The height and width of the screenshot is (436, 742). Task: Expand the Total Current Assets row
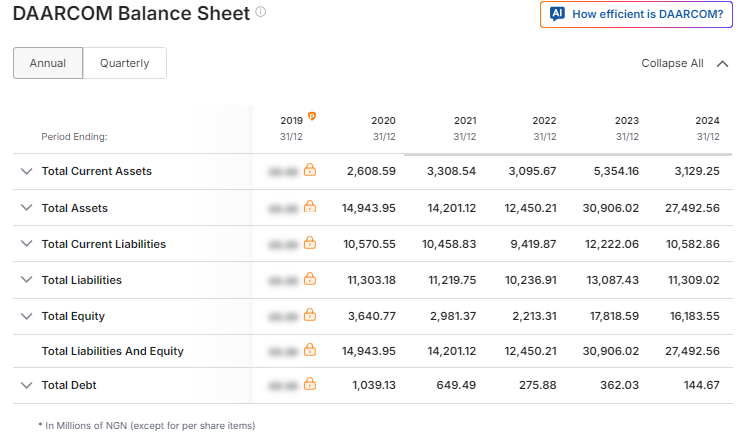pos(27,171)
